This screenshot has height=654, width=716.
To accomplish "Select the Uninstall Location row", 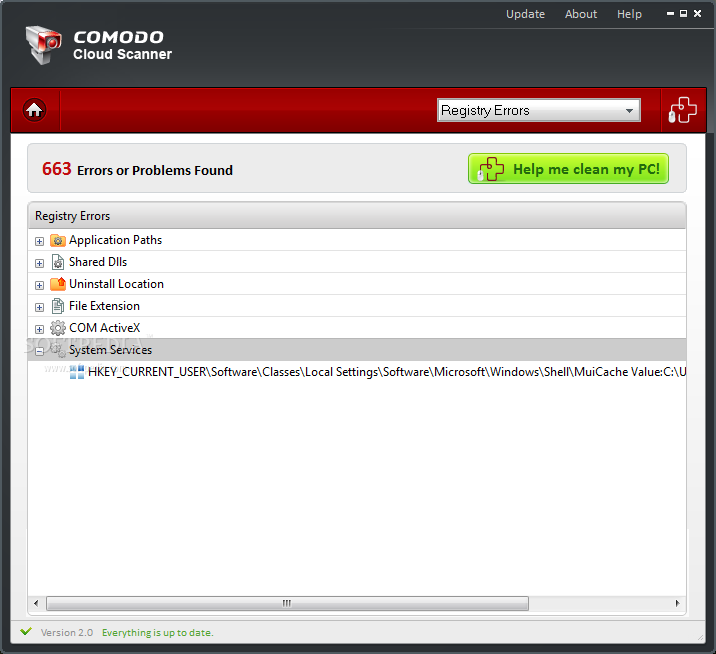I will click(357, 284).
